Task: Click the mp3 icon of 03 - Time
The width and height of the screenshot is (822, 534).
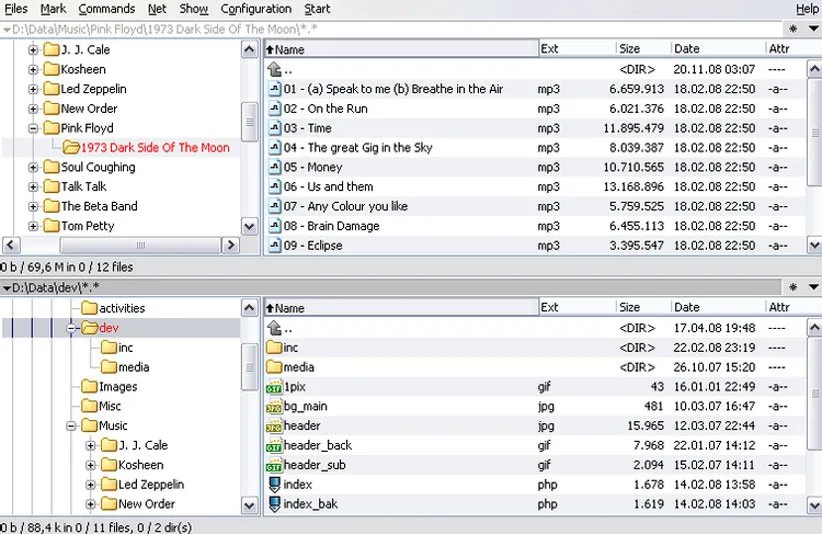Action: (x=275, y=128)
